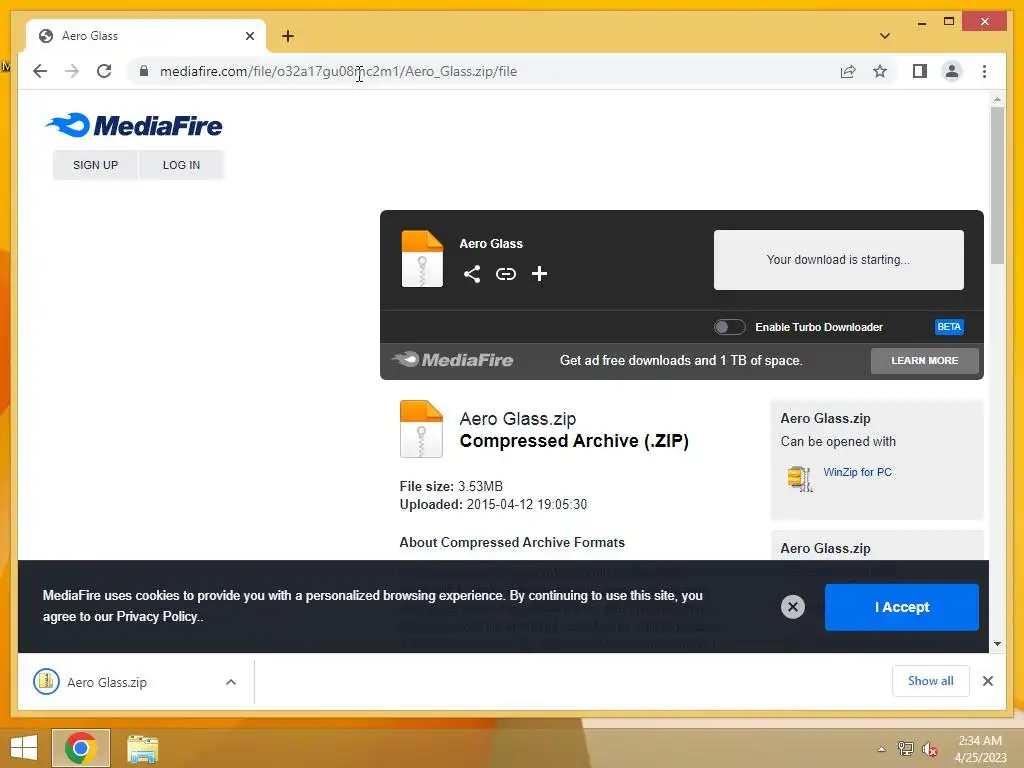Open the Chrome profile menu

click(x=952, y=71)
